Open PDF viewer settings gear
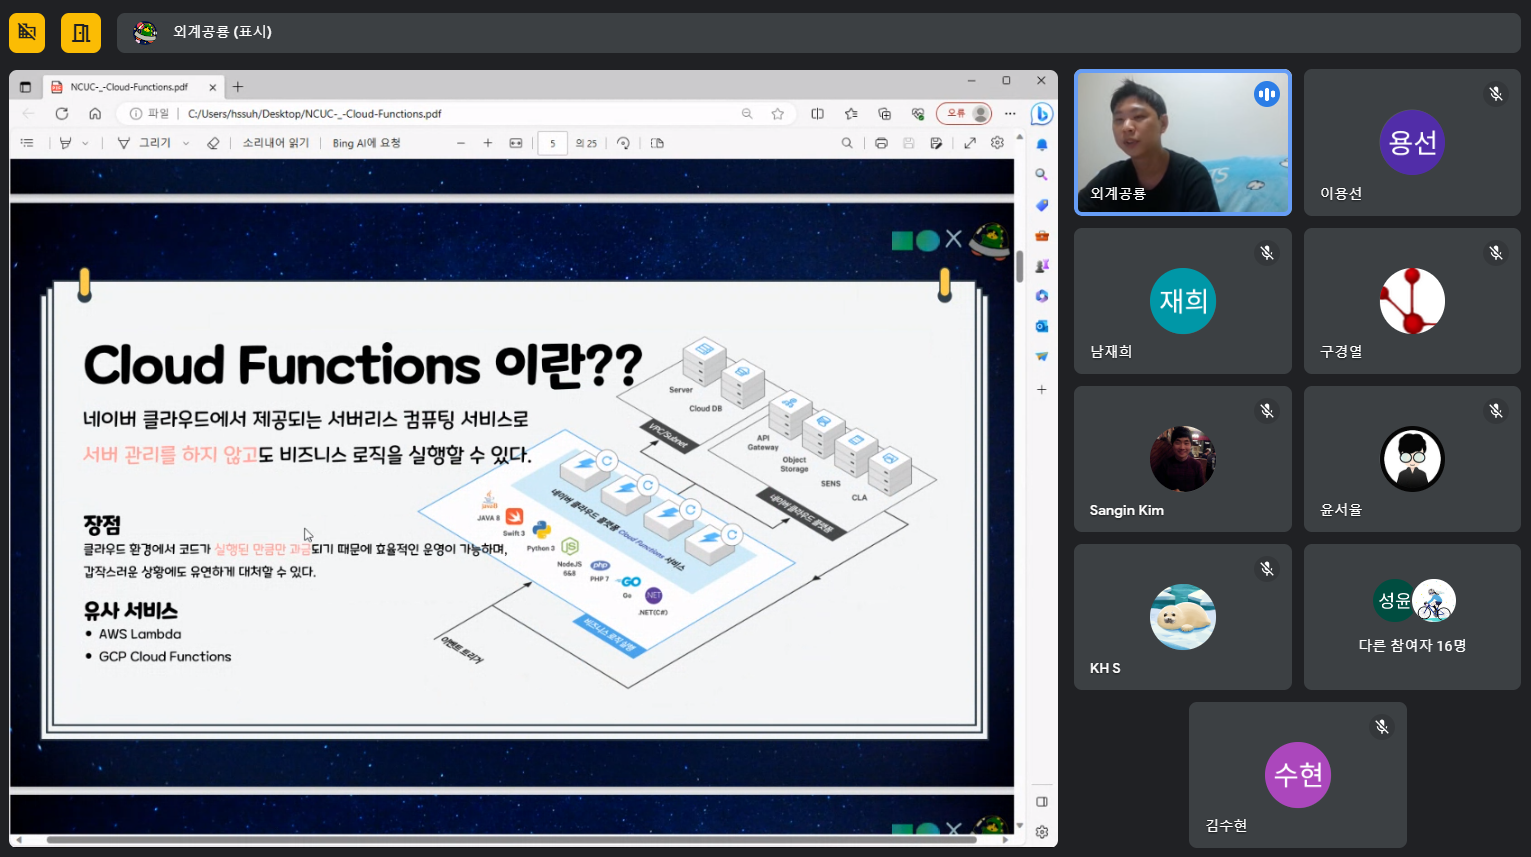 click(x=997, y=143)
